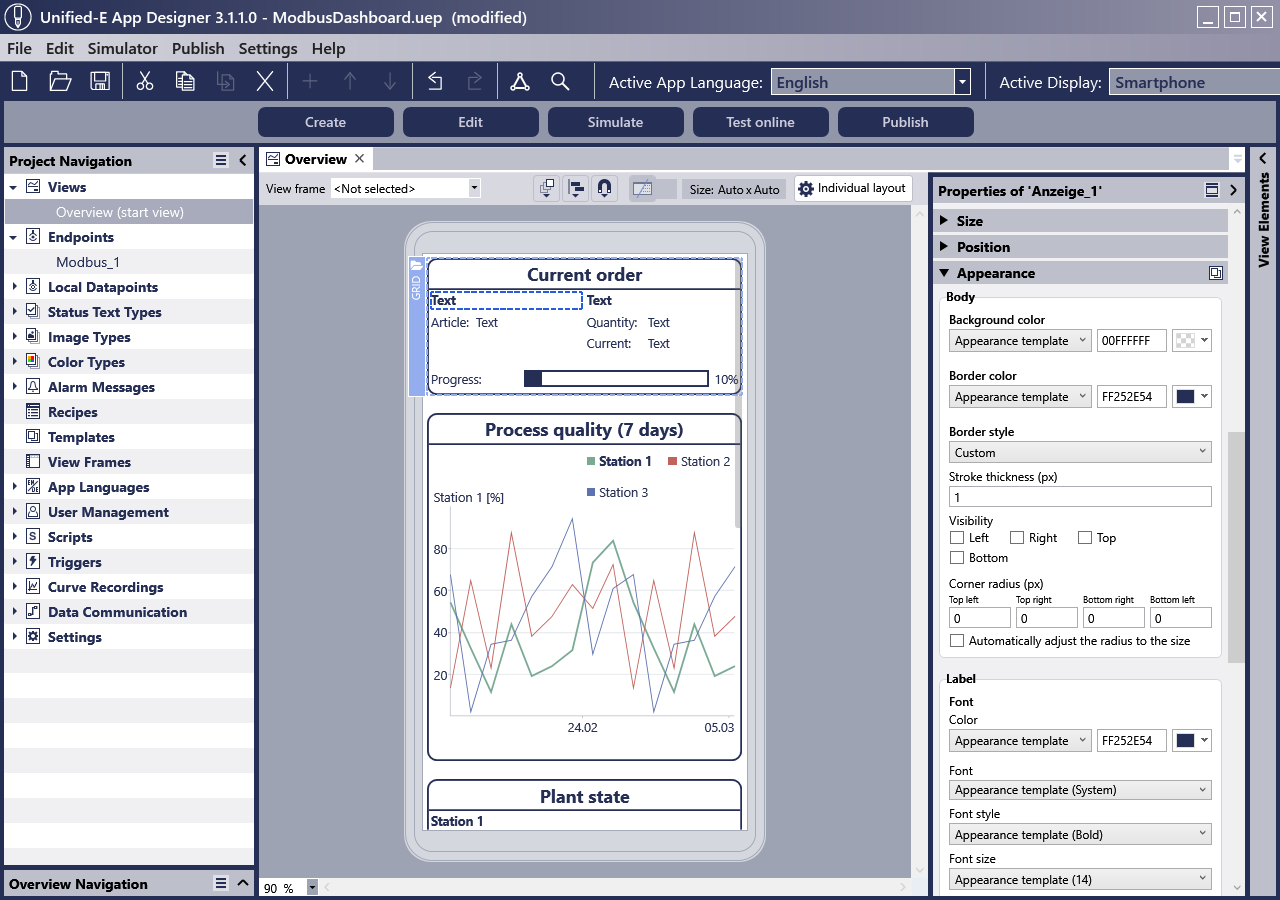Click the Individual layout button
This screenshot has width=1280, height=900.
tap(853, 188)
